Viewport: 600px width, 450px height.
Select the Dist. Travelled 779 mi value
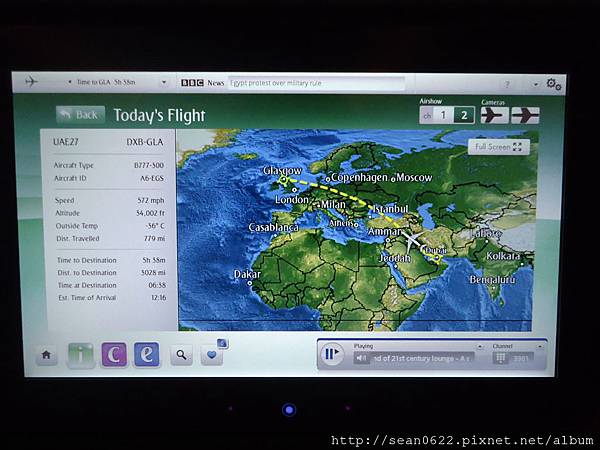click(x=154, y=238)
